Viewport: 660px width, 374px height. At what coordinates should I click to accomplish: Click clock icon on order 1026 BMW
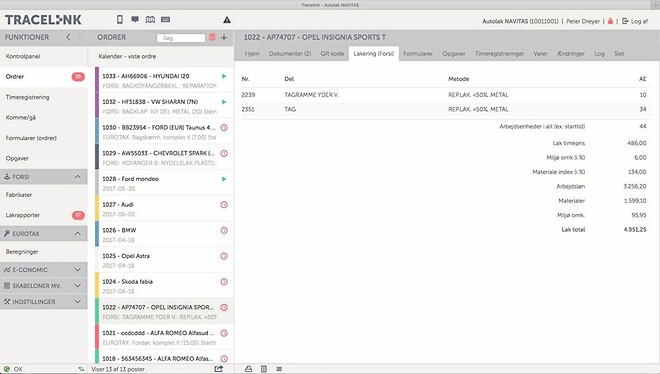tap(224, 230)
